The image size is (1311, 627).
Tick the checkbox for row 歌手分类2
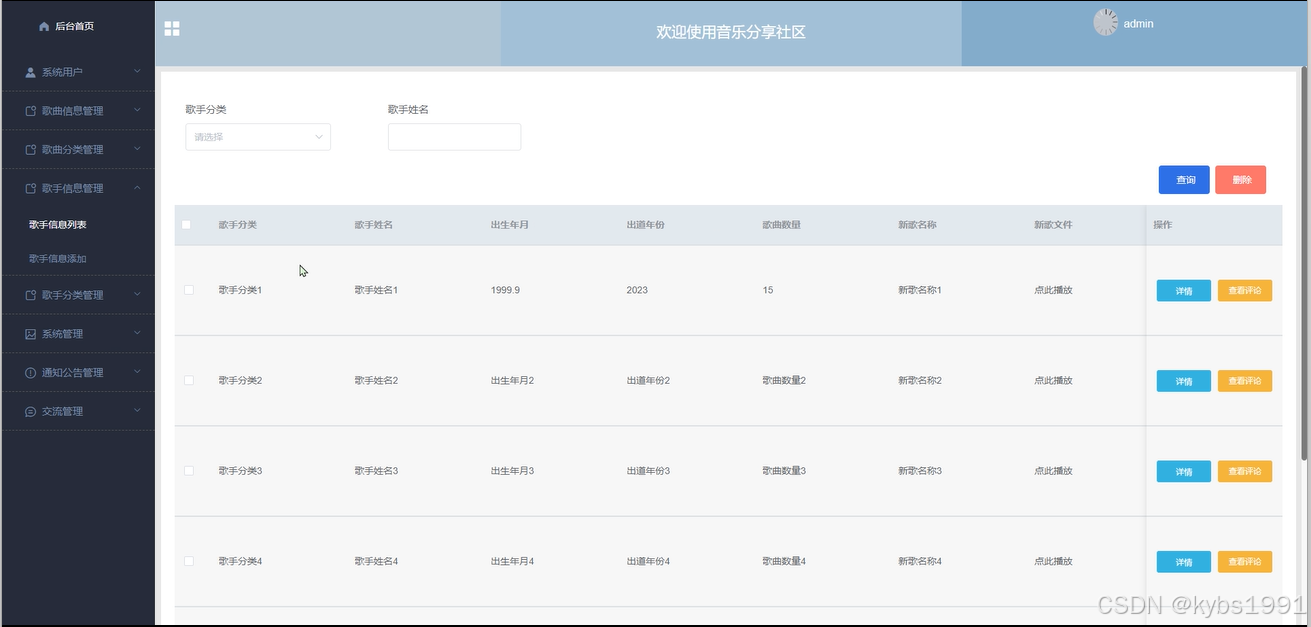coord(189,380)
